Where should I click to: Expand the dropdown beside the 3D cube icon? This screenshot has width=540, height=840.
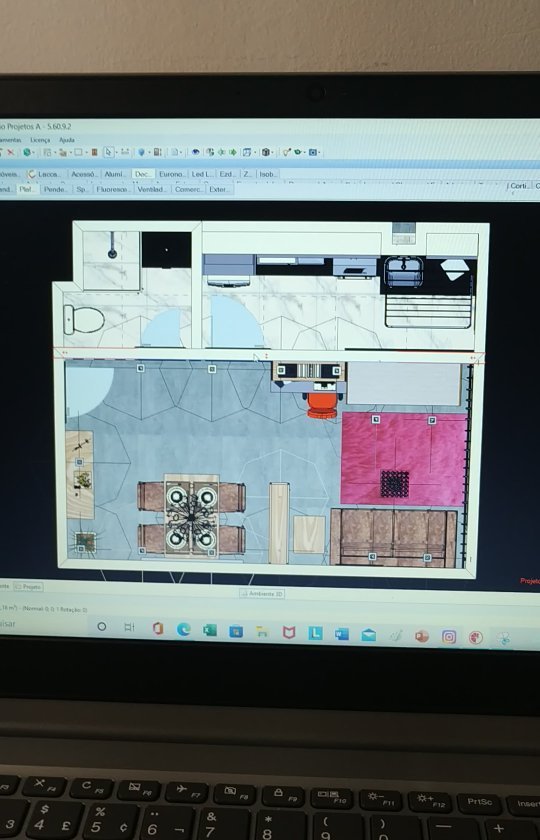tap(272, 153)
